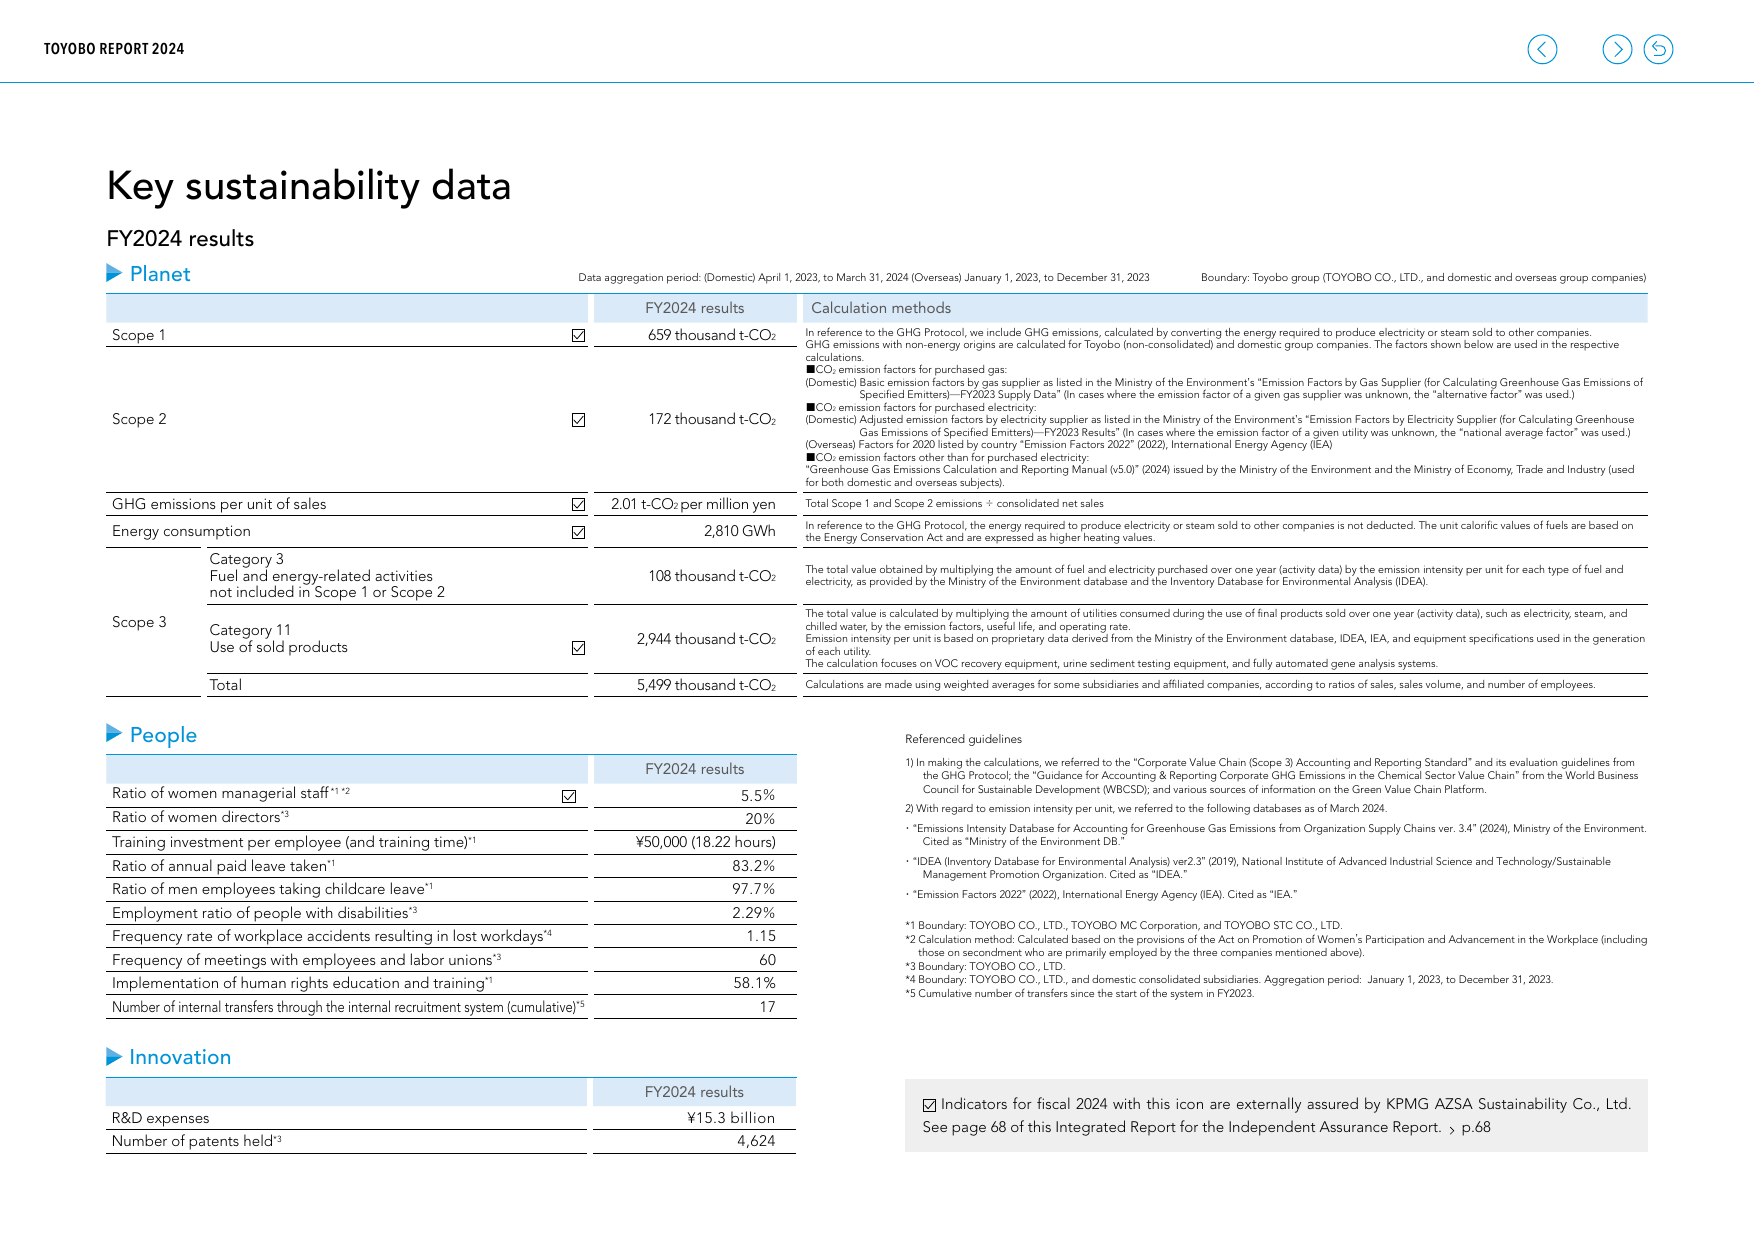
Task: Click the 5.5% women managerial ratio value
Action: point(758,795)
